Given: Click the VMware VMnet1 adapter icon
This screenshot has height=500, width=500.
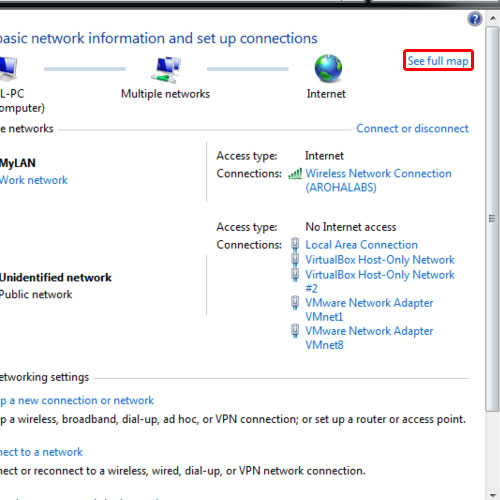Looking at the screenshot, I should coord(295,303).
